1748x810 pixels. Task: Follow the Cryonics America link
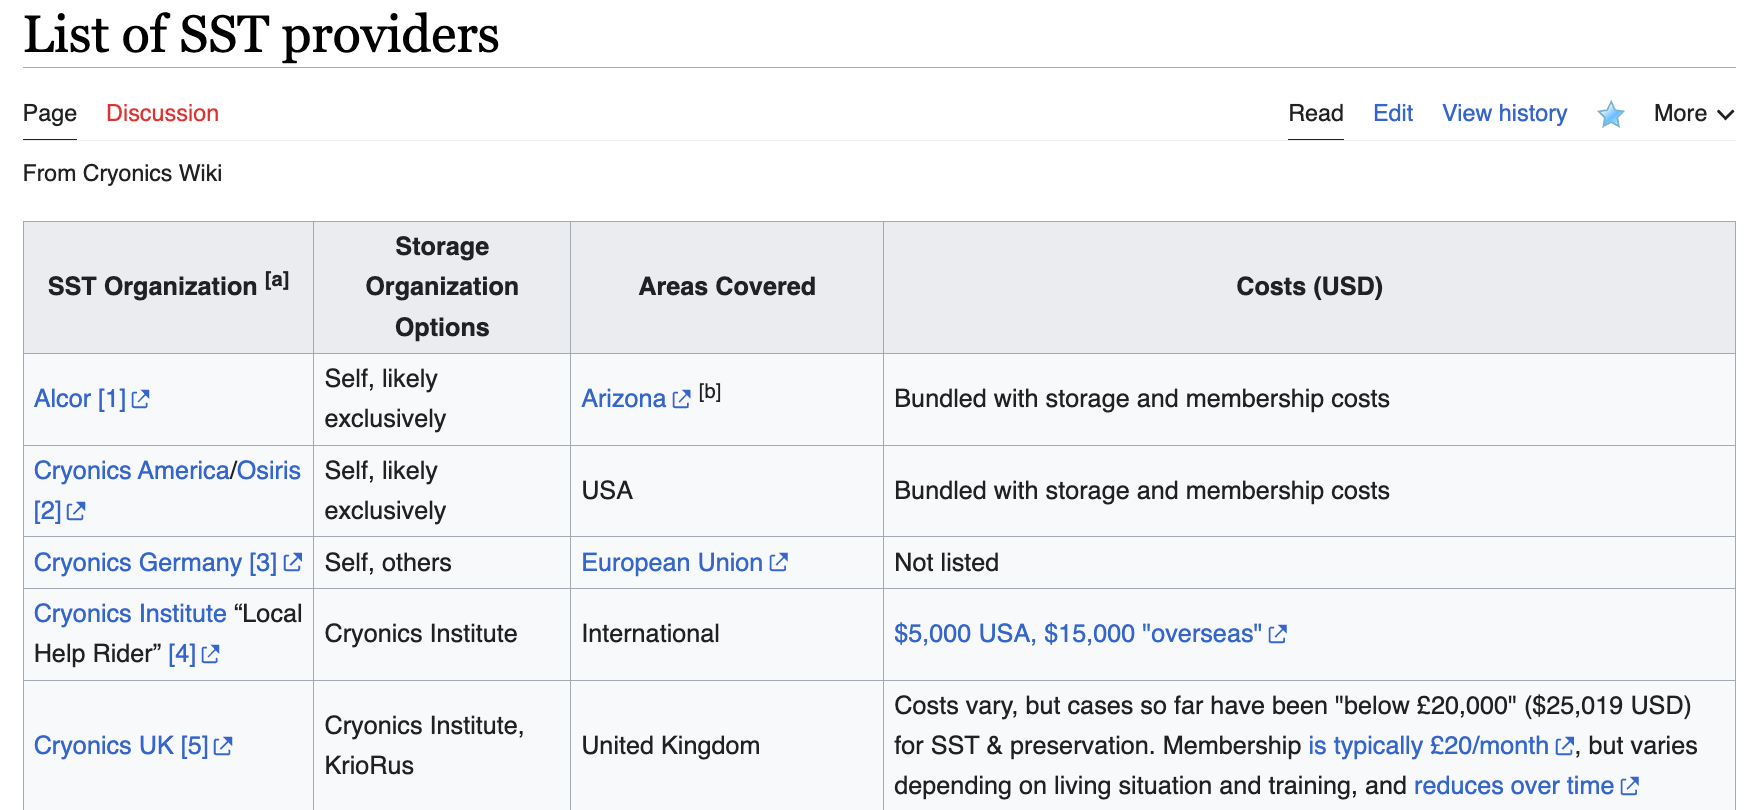point(132,470)
